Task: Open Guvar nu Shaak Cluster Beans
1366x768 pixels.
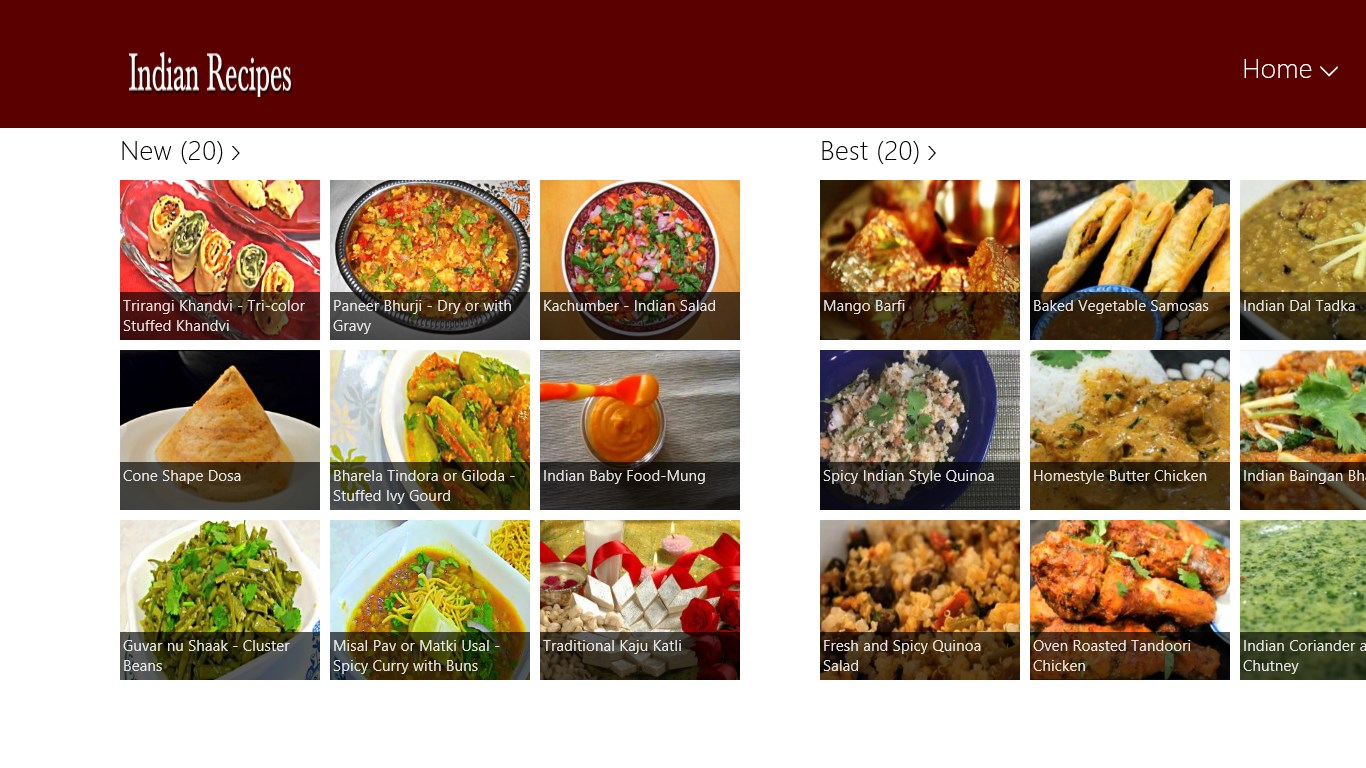Action: tap(220, 600)
